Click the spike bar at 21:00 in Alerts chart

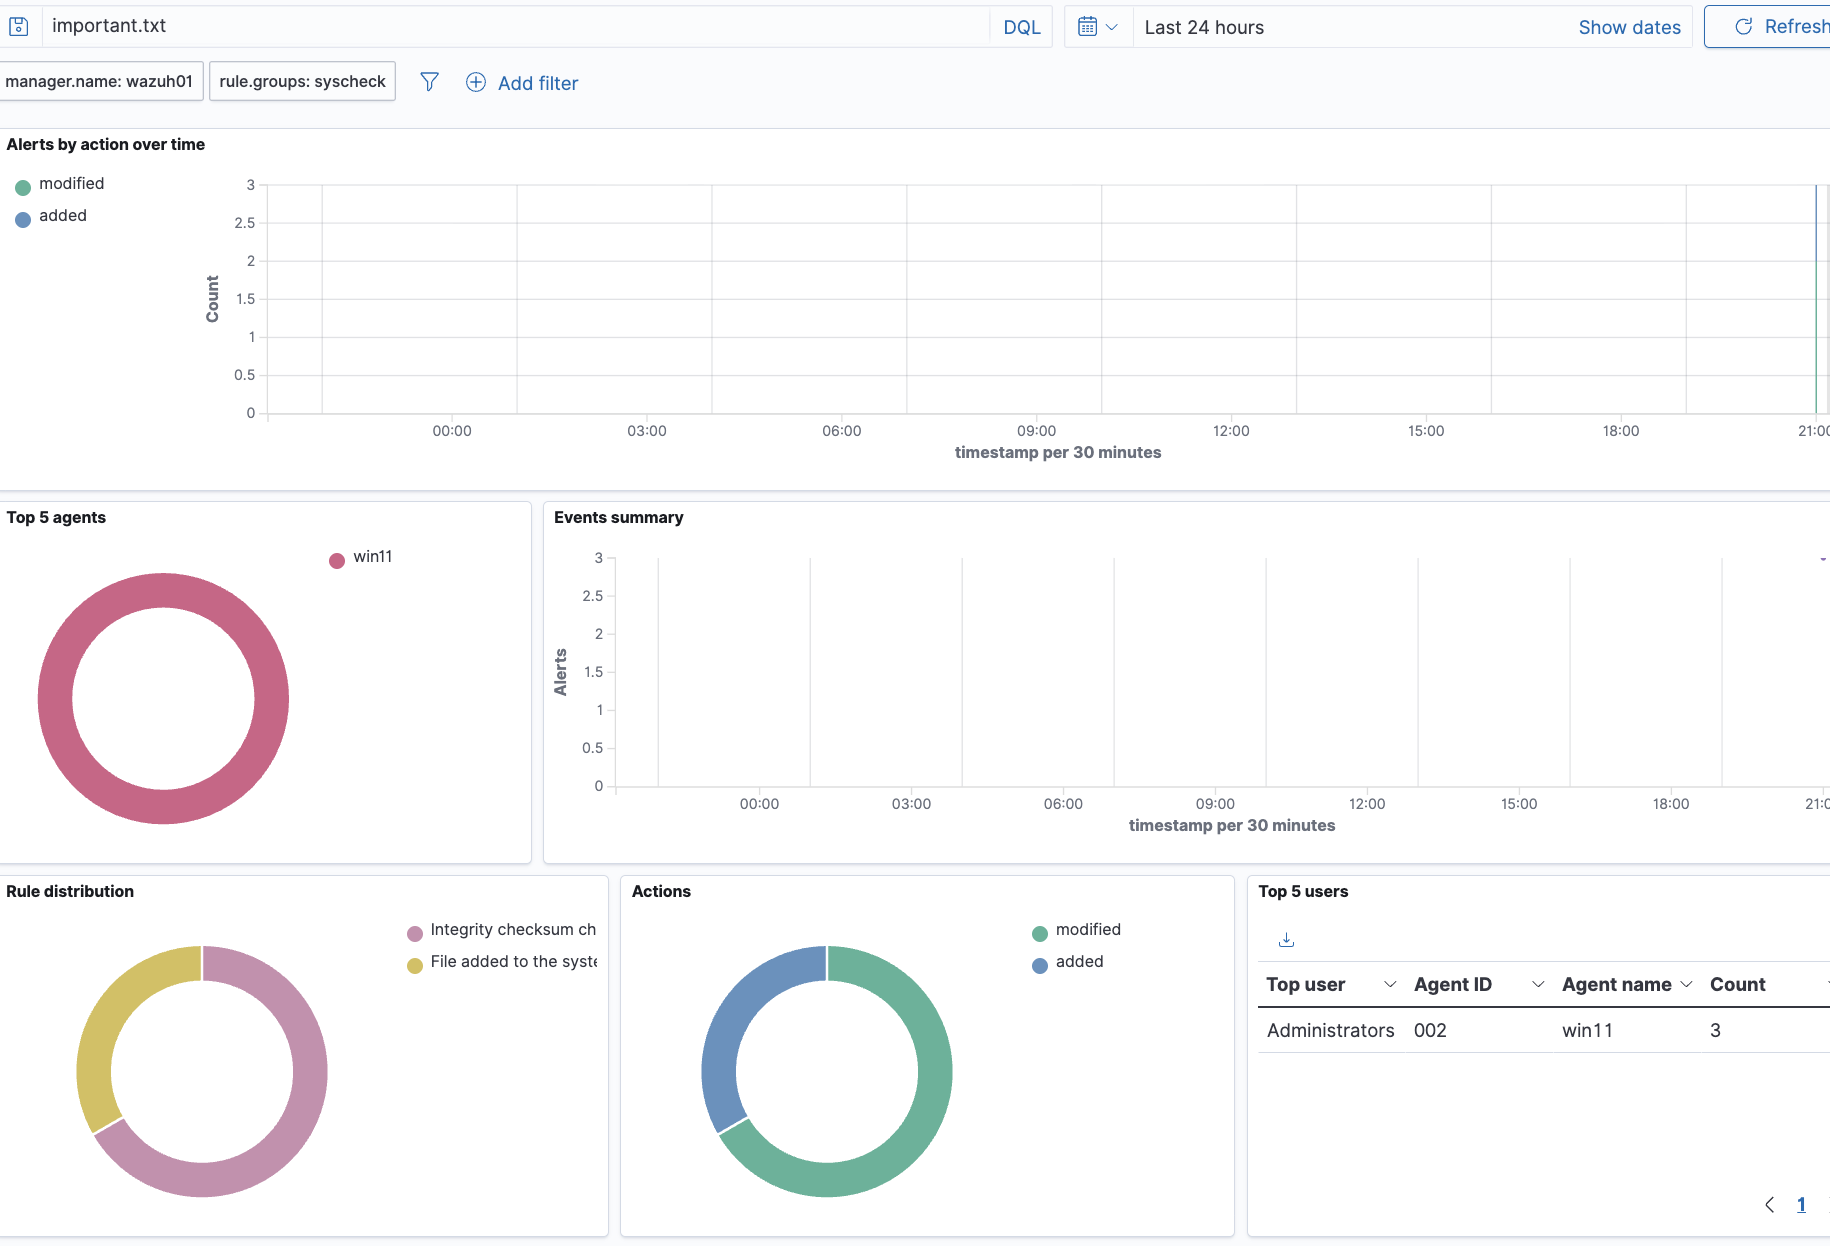coord(1816,299)
